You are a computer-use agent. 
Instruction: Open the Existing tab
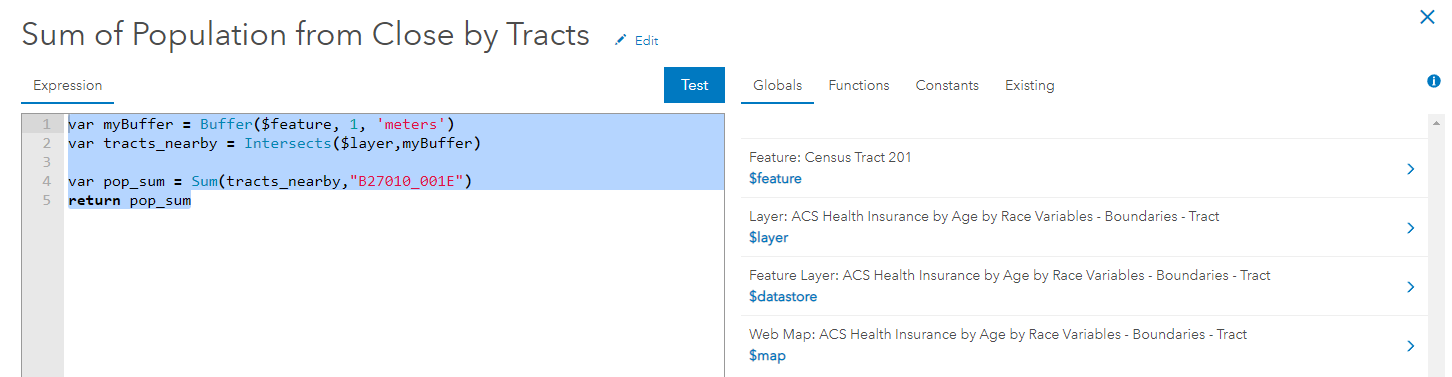click(1030, 86)
